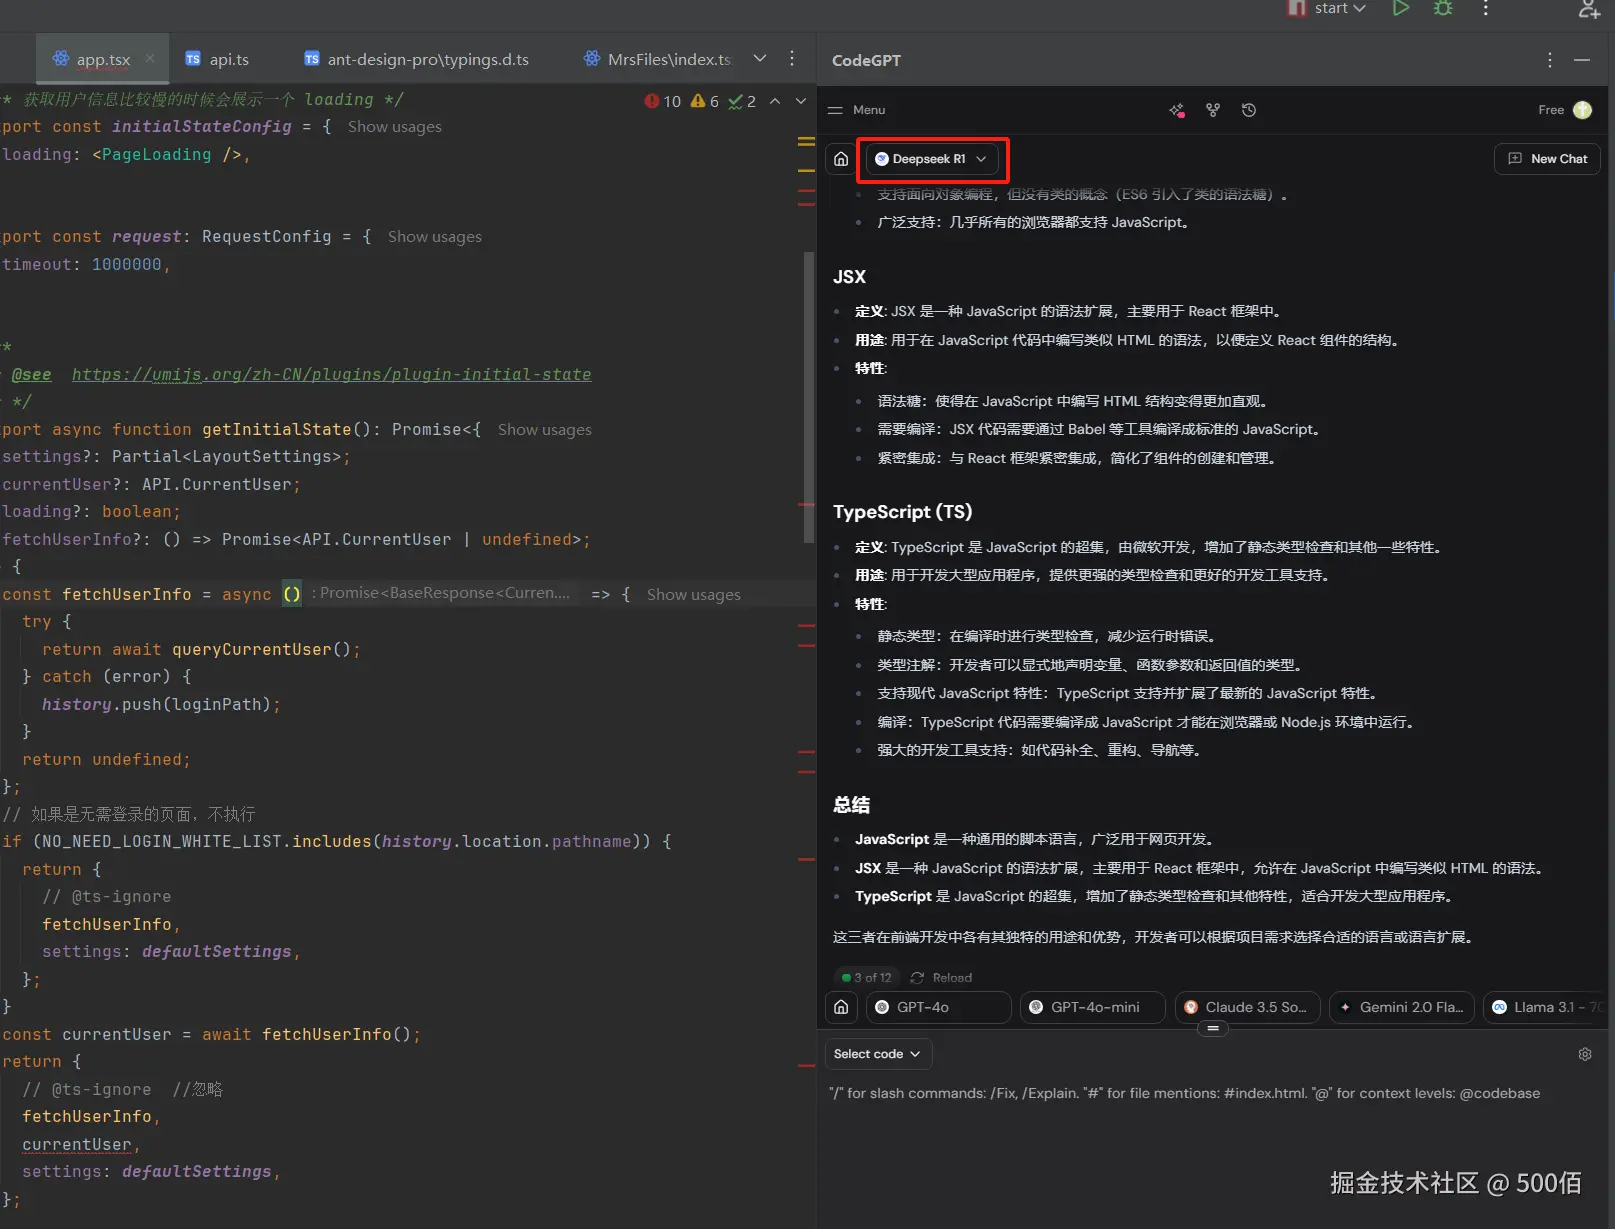Click the Promise<BaseResponse<Curren... inlay hint
The height and width of the screenshot is (1229, 1615).
point(440,593)
